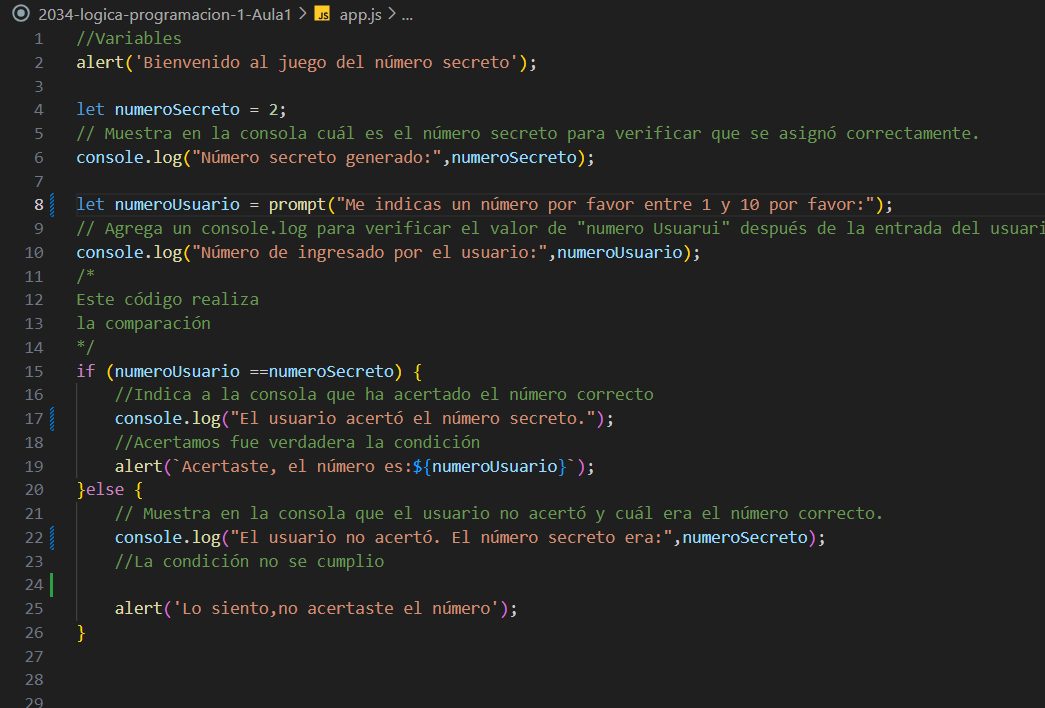Click the string "Número de ingresado por el usuario:"
Viewport: 1045px width, 708px height.
[369, 253]
